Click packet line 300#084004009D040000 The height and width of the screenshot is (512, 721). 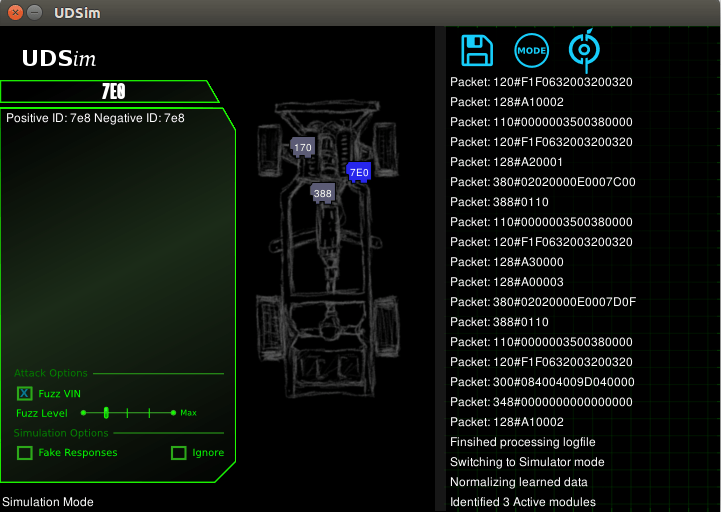click(x=542, y=382)
